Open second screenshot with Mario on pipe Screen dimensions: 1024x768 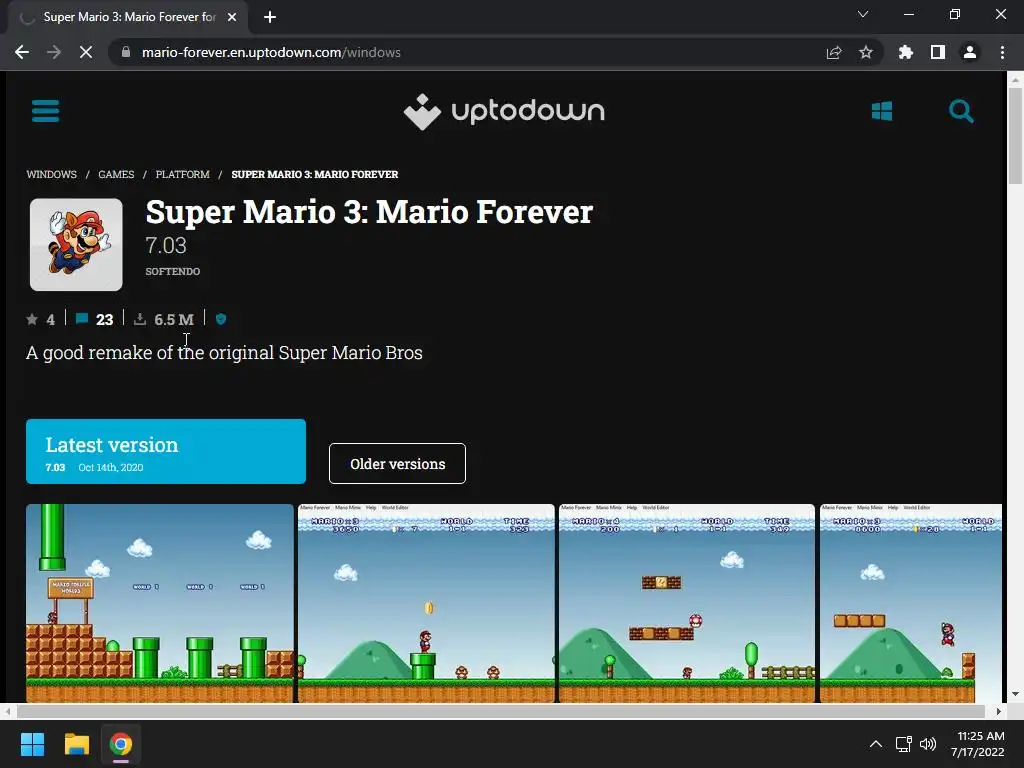click(x=426, y=603)
